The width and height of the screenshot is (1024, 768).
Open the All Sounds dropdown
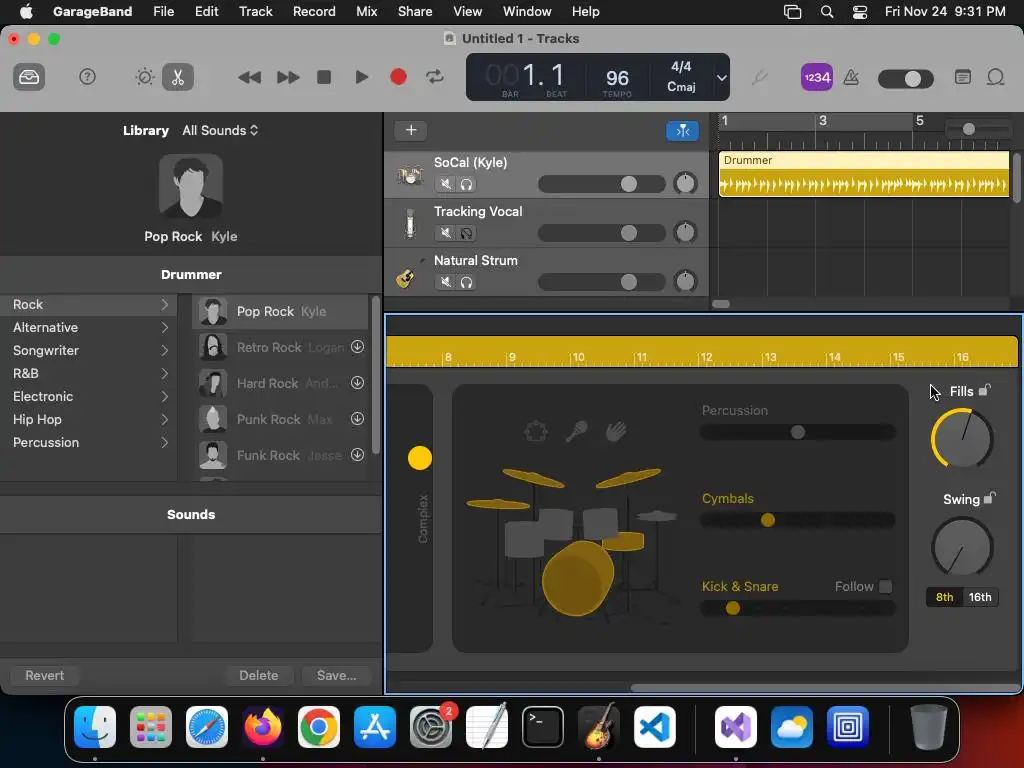point(220,131)
